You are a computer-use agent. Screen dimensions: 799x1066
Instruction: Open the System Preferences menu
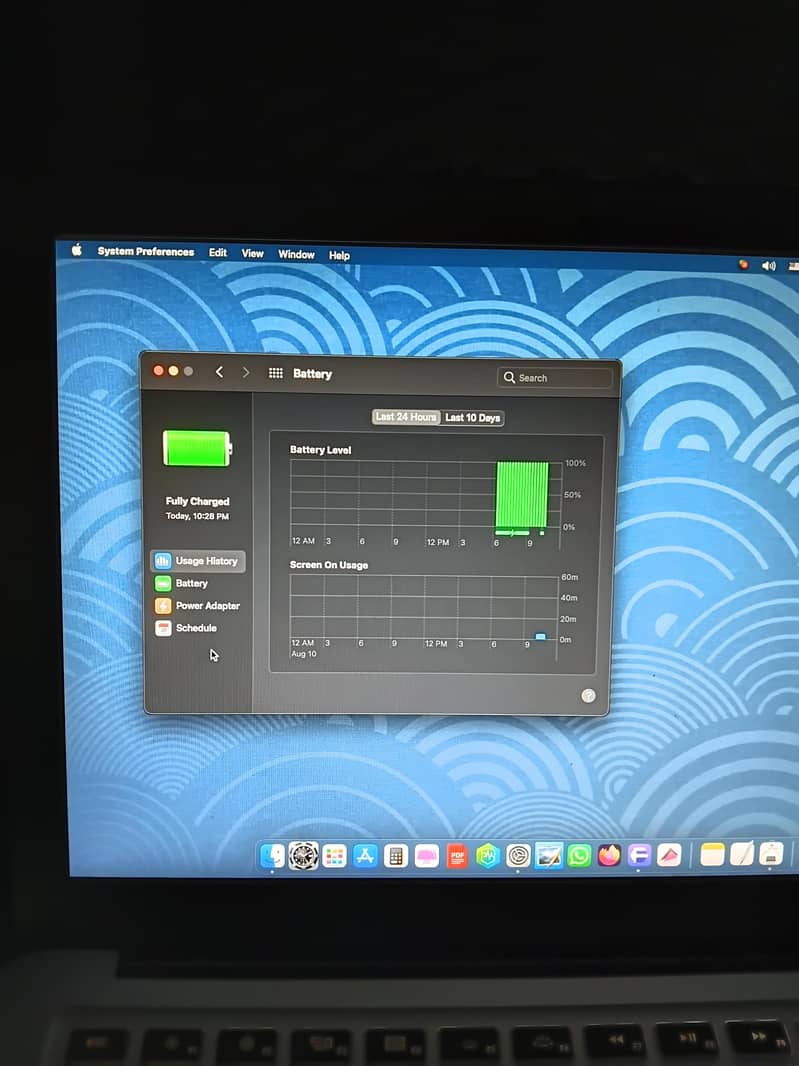(146, 252)
